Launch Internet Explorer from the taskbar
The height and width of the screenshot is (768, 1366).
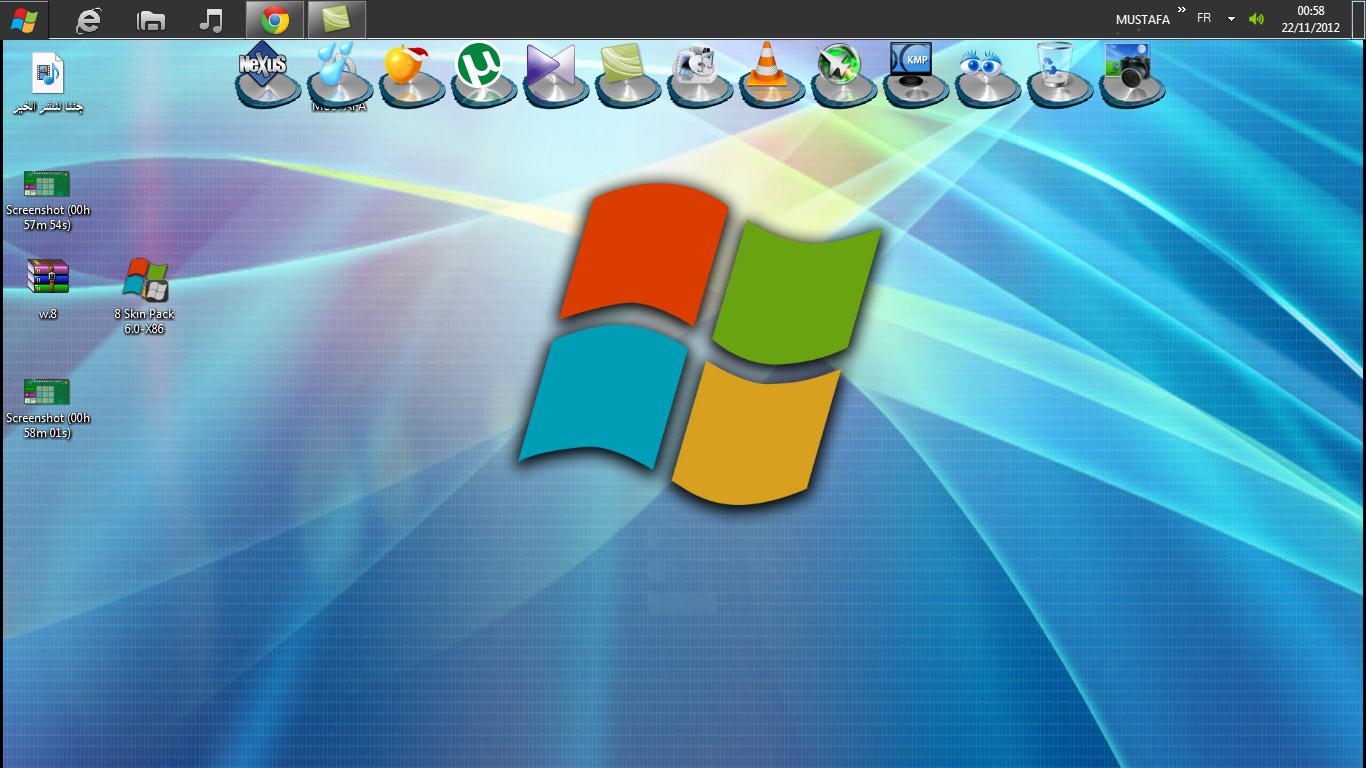(x=89, y=19)
